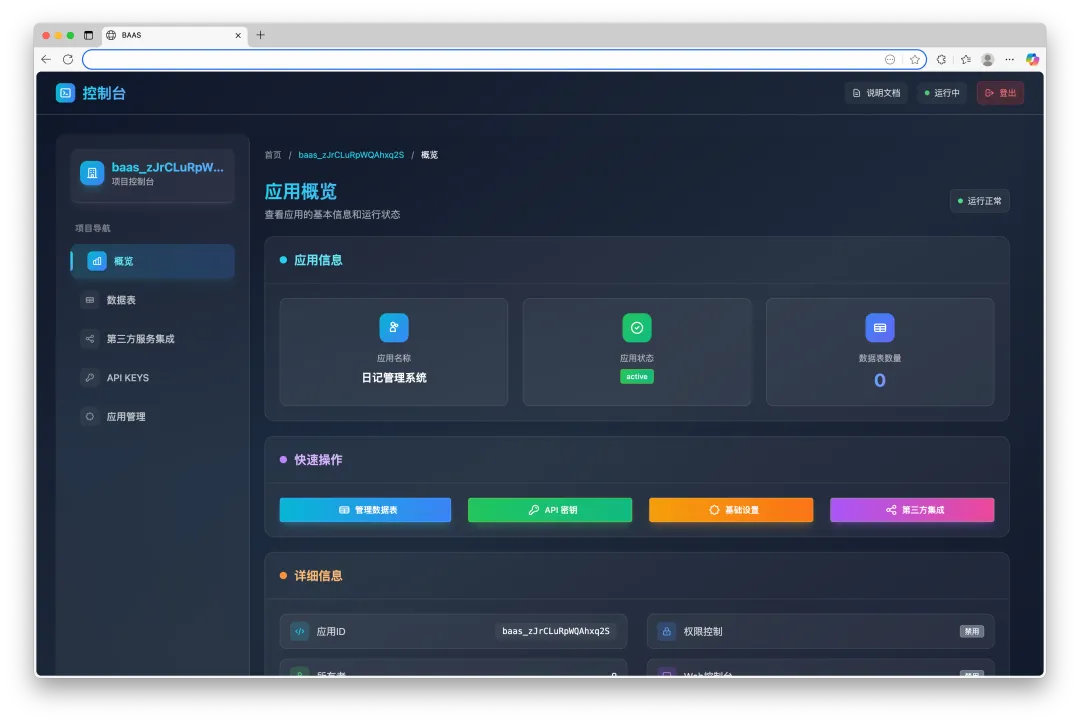Select API KEYS sidebar item
The width and height of the screenshot is (1080, 723).
point(153,377)
